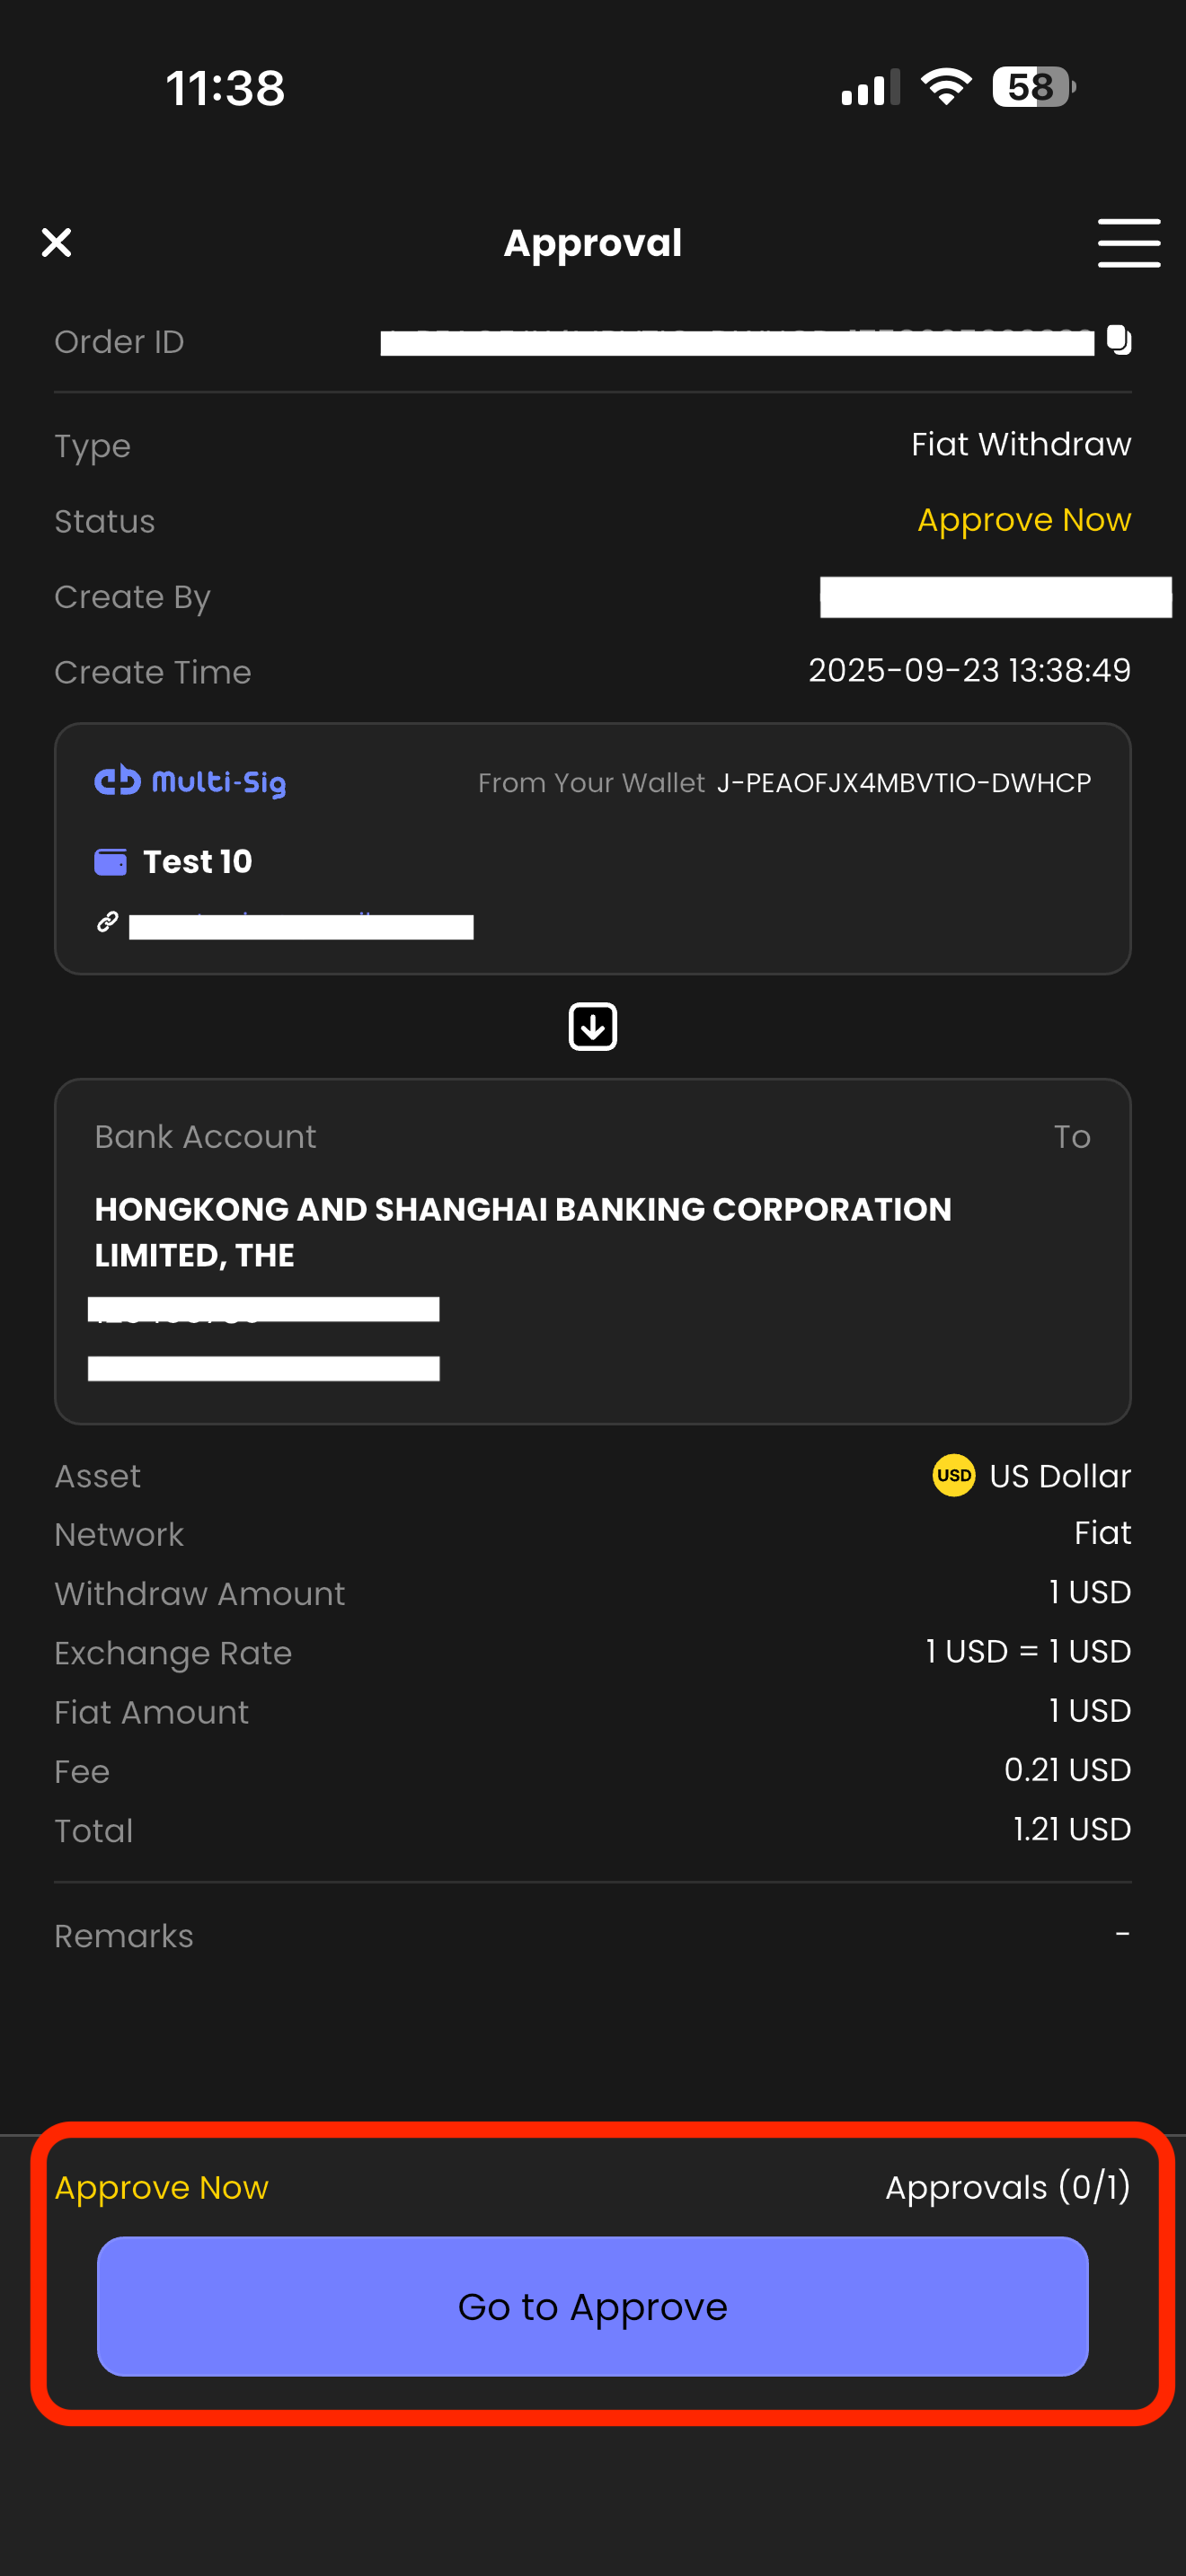Image resolution: width=1186 pixels, height=2576 pixels.
Task: Tap the Test 10 wallet icon
Action: point(110,861)
